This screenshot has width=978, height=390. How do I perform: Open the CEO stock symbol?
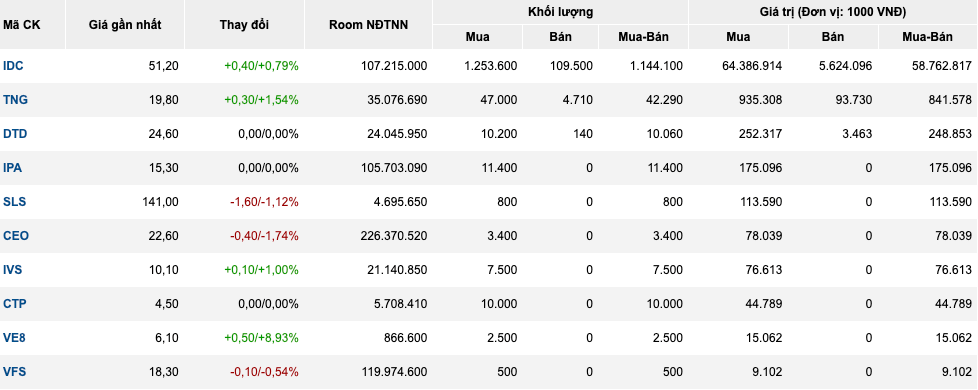pos(16,236)
